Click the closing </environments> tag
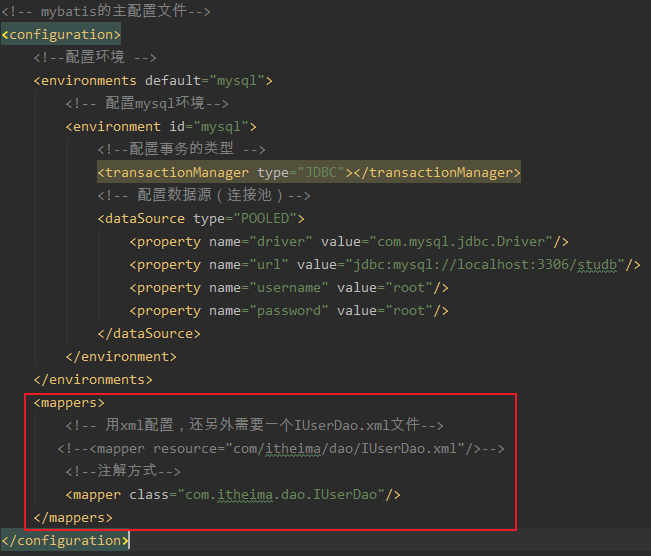 [x=93, y=380]
